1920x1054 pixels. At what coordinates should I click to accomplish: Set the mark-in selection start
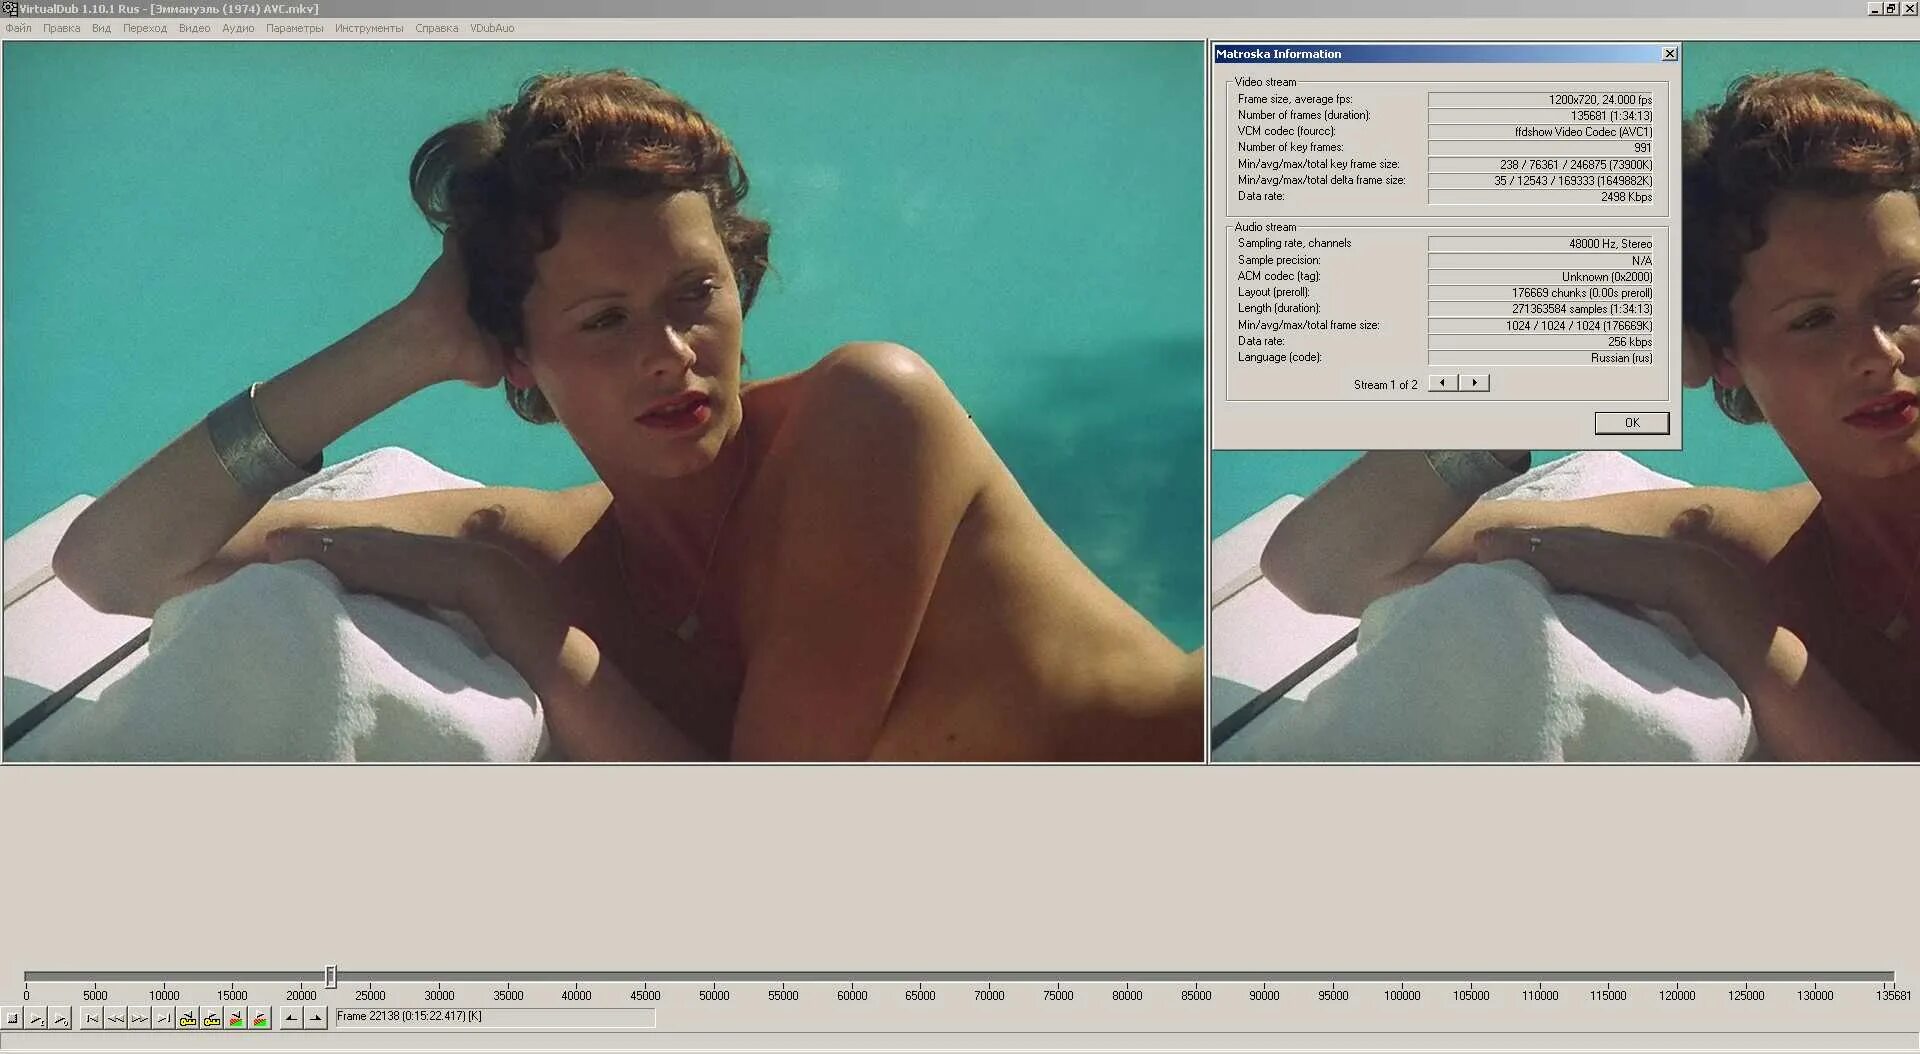tap(291, 1018)
